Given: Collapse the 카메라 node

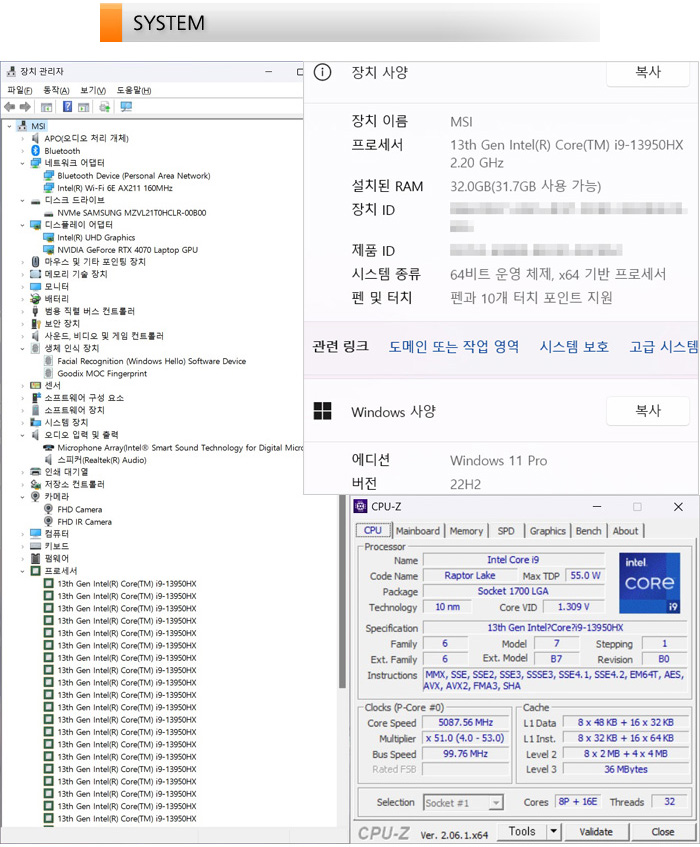Looking at the screenshot, I should coord(22,496).
